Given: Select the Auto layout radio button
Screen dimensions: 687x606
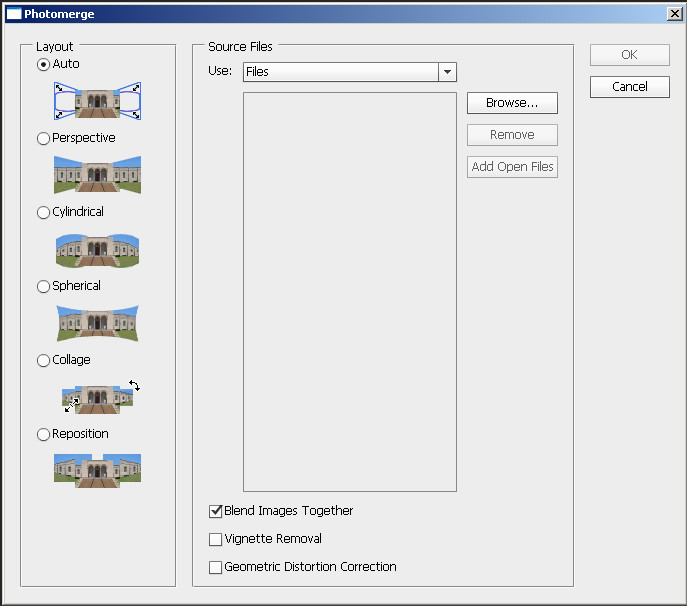Looking at the screenshot, I should click(x=43, y=64).
